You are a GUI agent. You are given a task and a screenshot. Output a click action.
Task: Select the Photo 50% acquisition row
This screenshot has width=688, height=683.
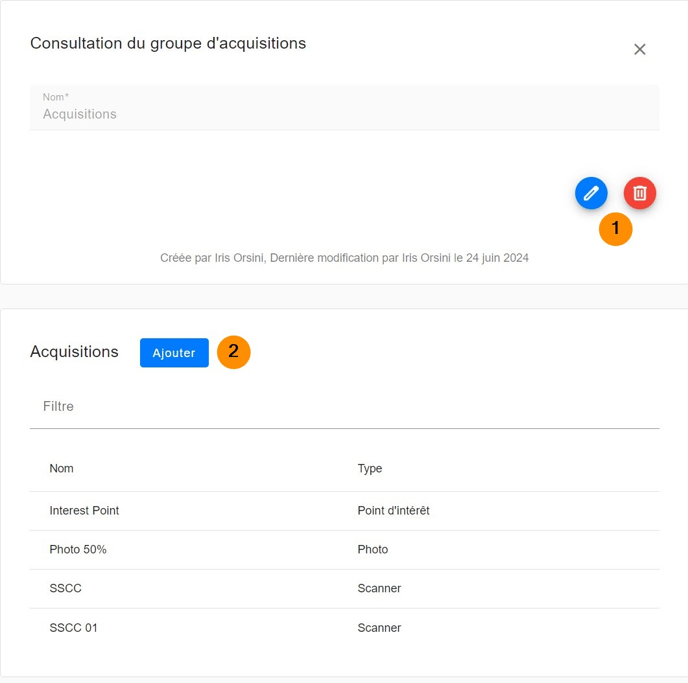click(78, 549)
